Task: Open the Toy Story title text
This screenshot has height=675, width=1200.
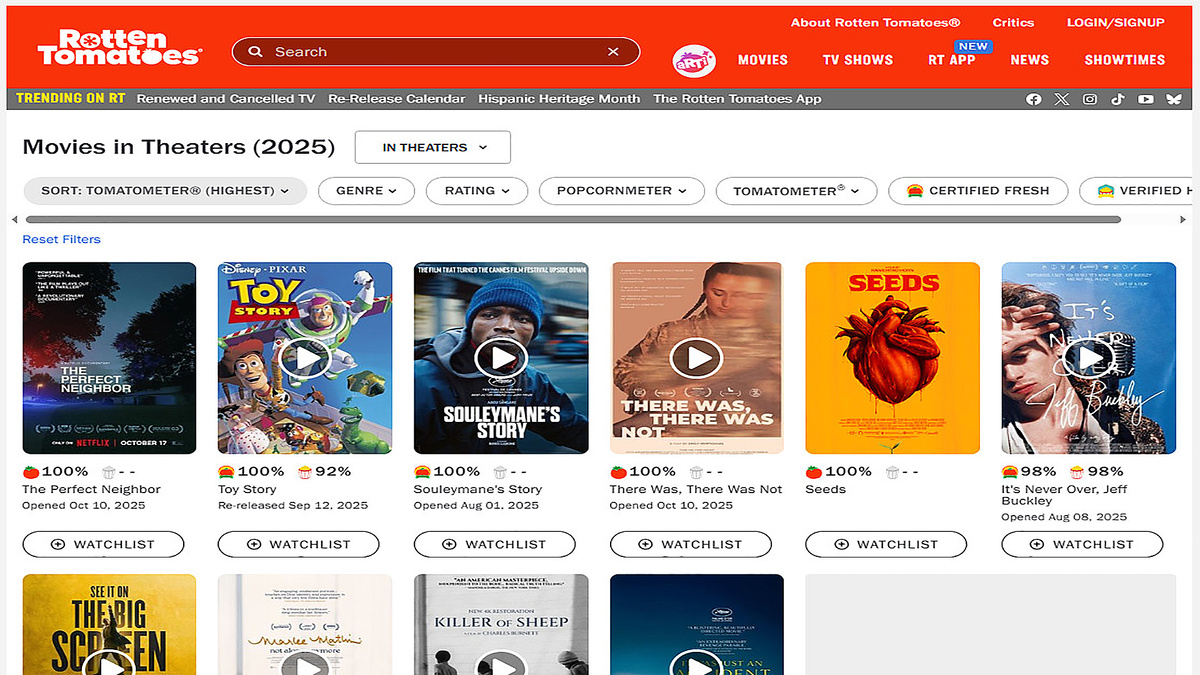Action: click(247, 490)
